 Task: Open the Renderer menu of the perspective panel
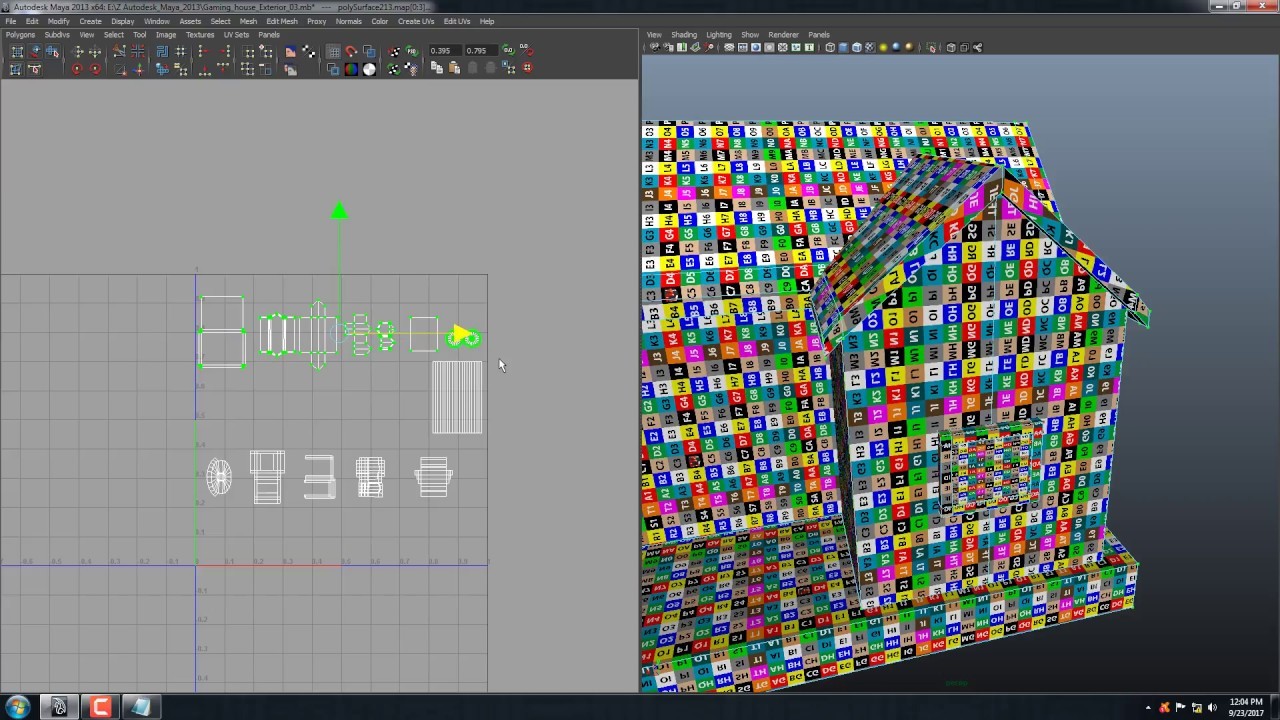[x=783, y=34]
